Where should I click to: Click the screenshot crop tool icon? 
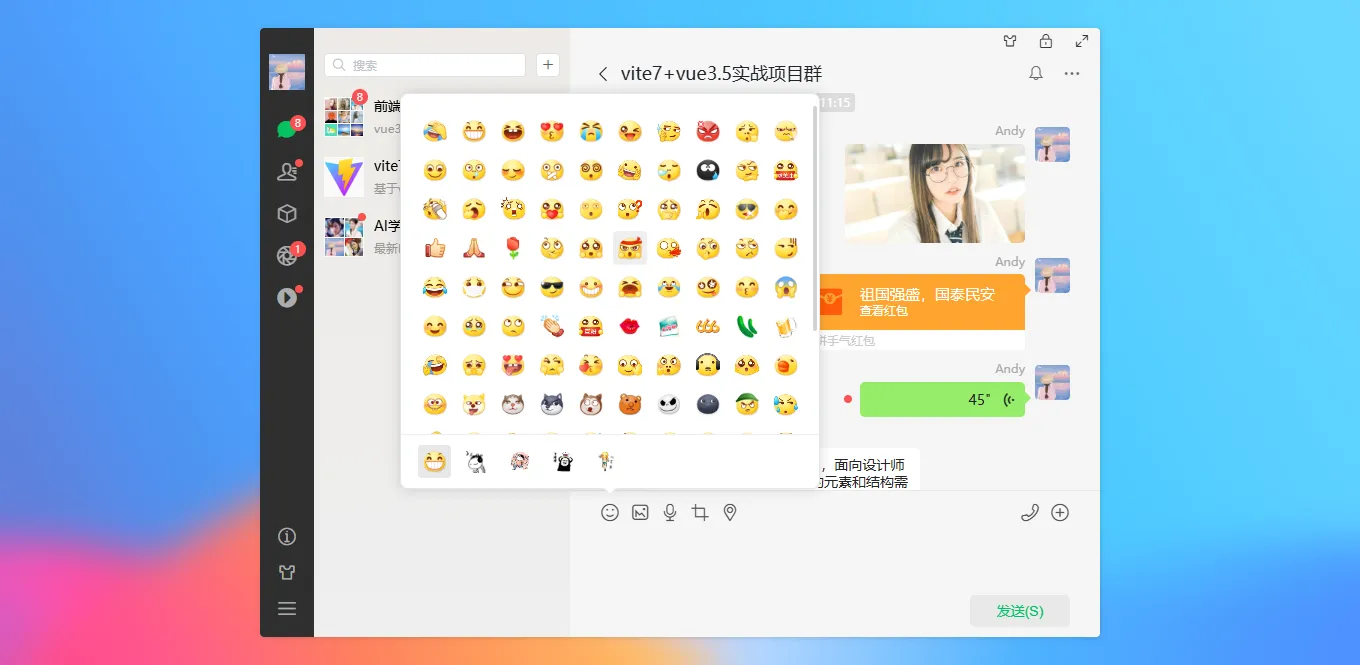click(x=700, y=512)
